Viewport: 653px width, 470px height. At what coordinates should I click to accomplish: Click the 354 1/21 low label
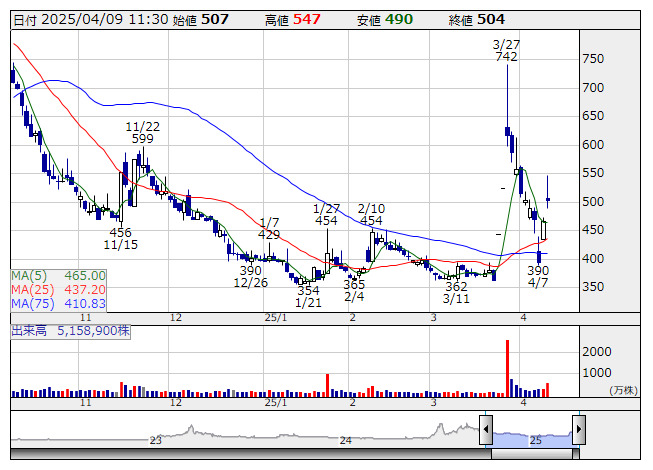point(308,296)
